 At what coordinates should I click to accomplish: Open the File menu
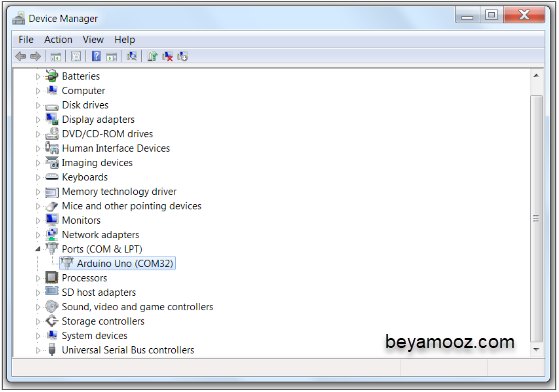pos(26,40)
